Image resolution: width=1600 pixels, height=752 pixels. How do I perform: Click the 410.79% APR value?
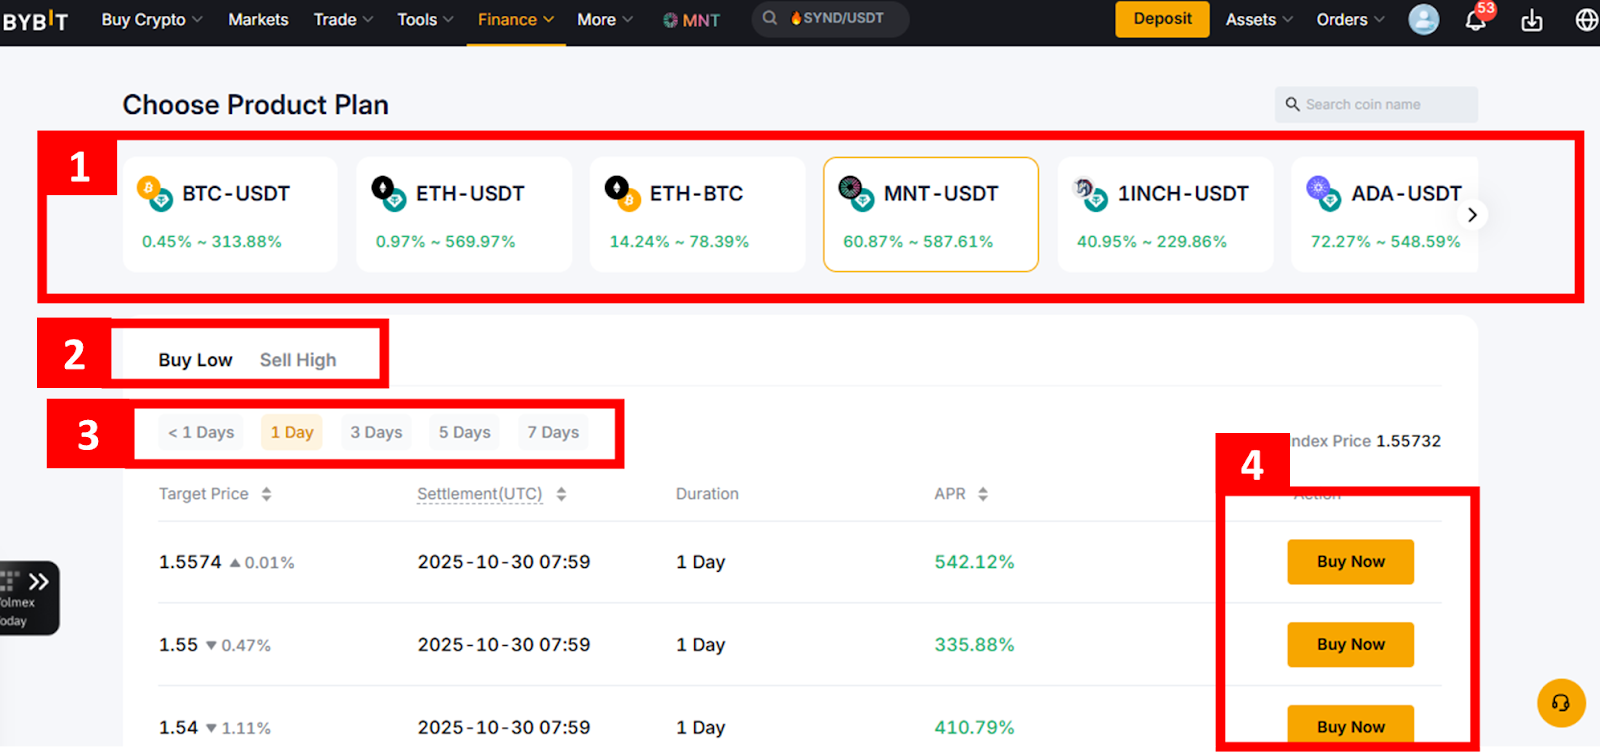point(974,727)
